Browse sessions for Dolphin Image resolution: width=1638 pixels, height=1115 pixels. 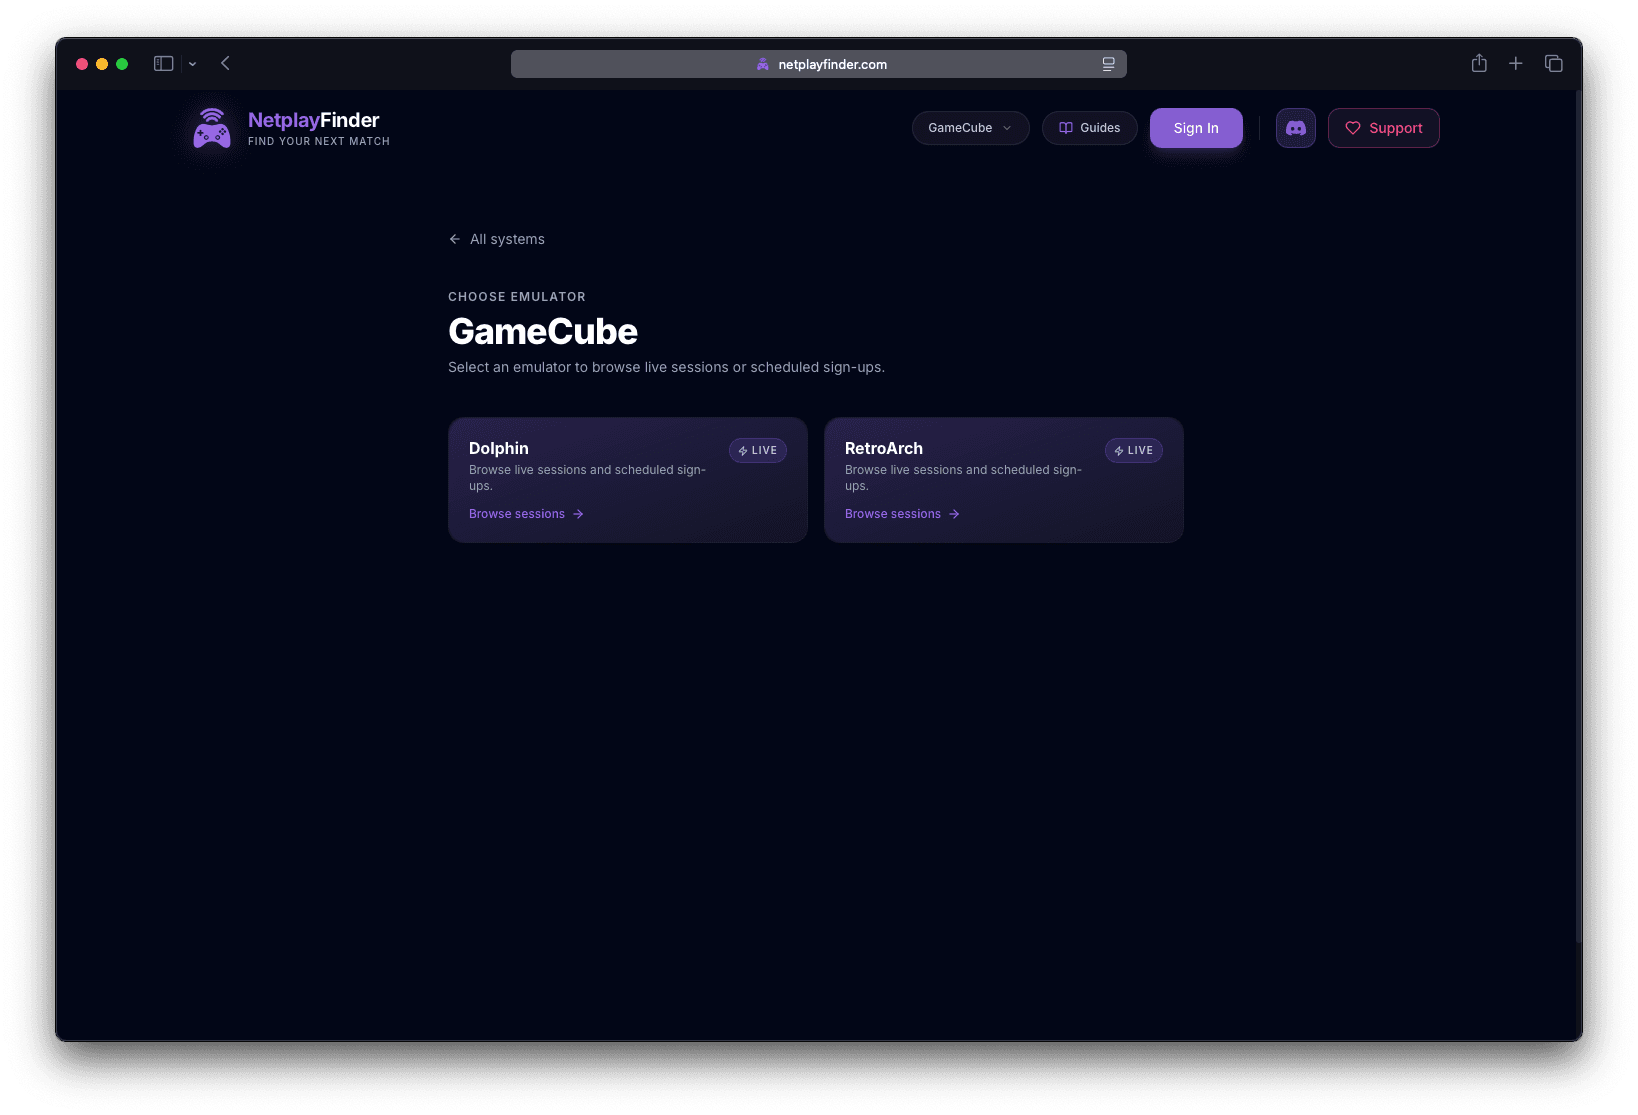(526, 514)
